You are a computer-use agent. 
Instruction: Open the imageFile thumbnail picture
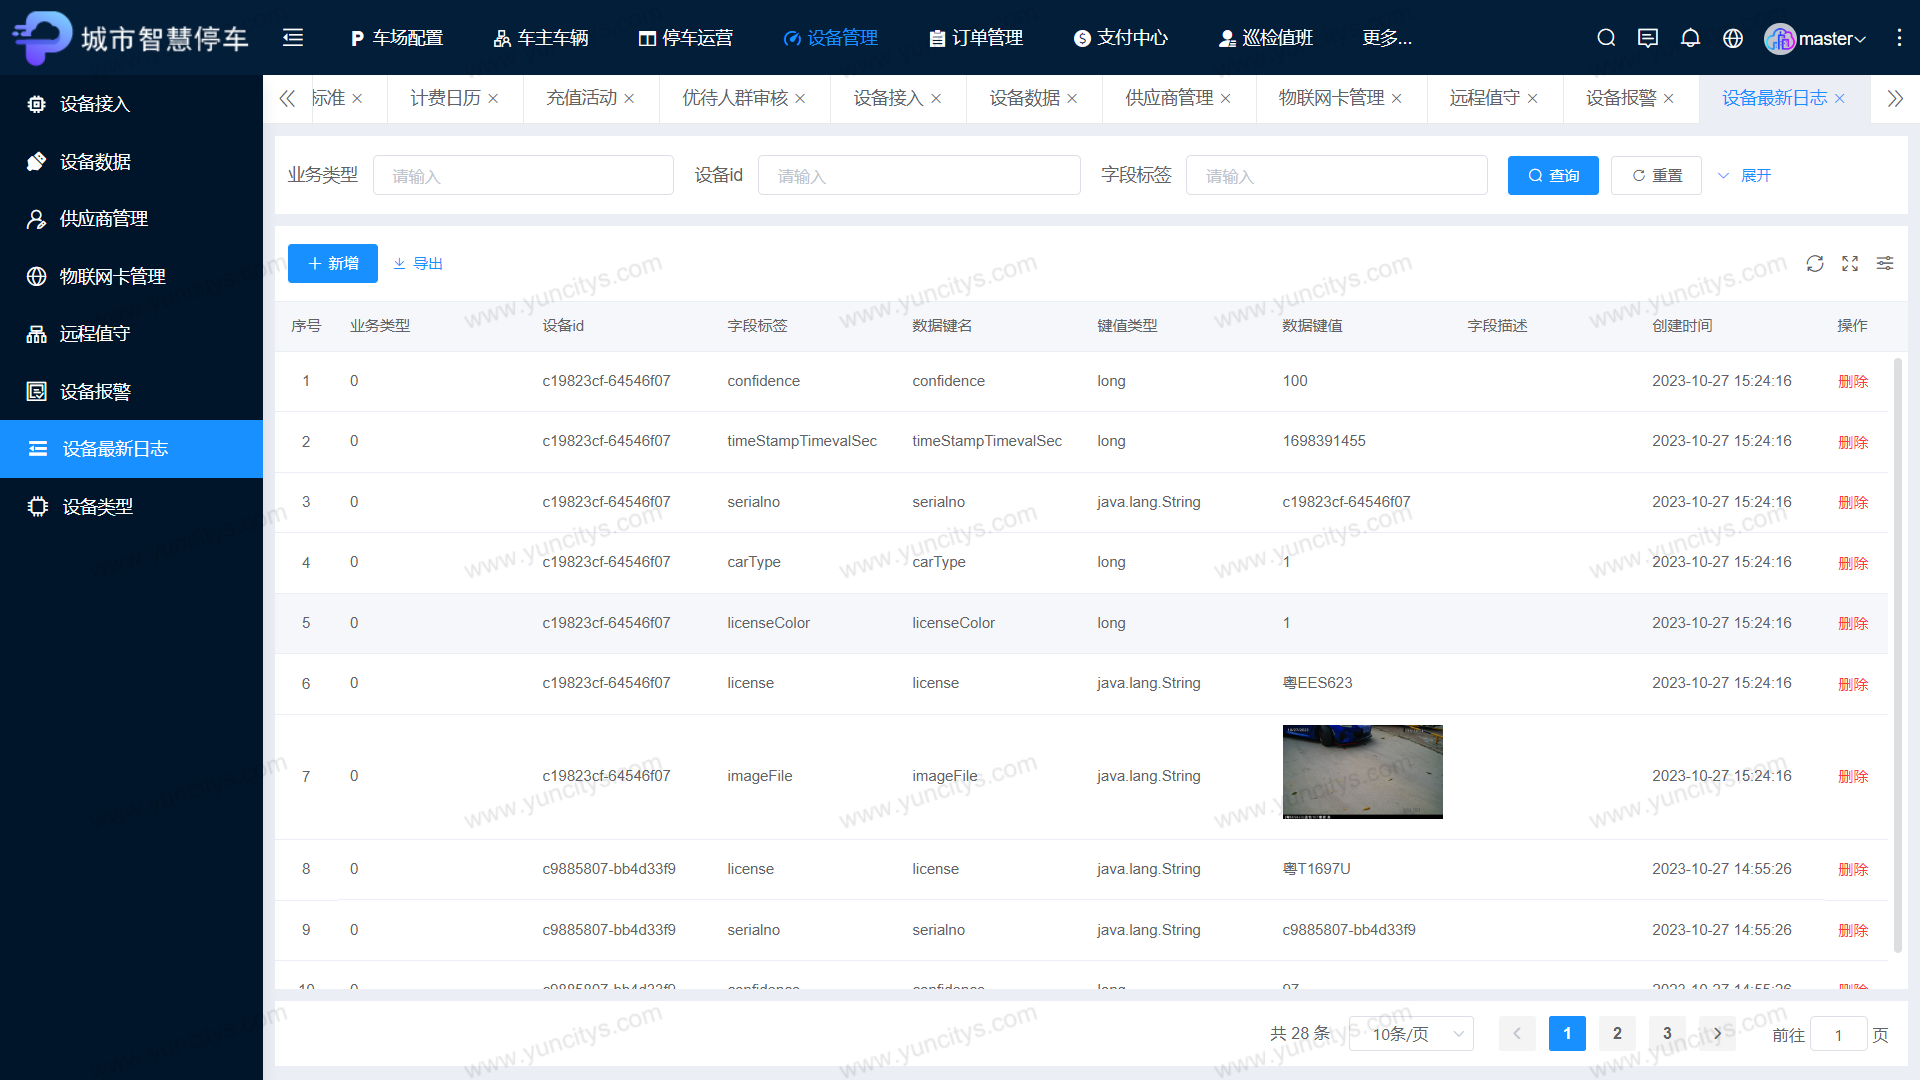(1362, 772)
